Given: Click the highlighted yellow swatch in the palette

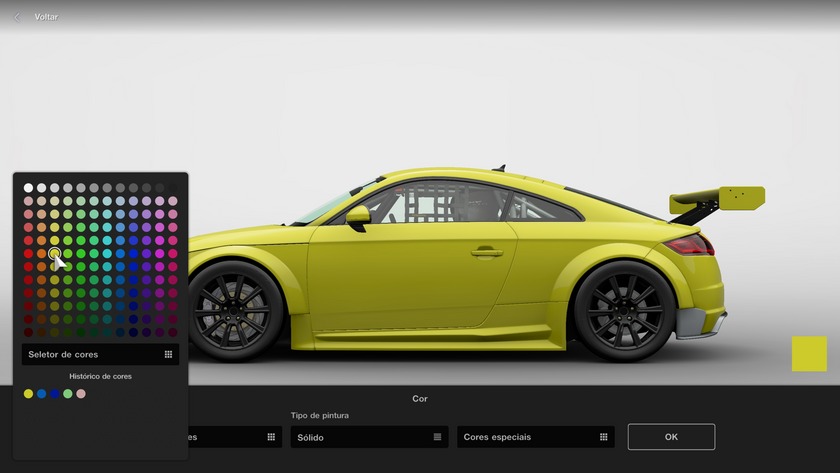Looking at the screenshot, I should pos(55,254).
